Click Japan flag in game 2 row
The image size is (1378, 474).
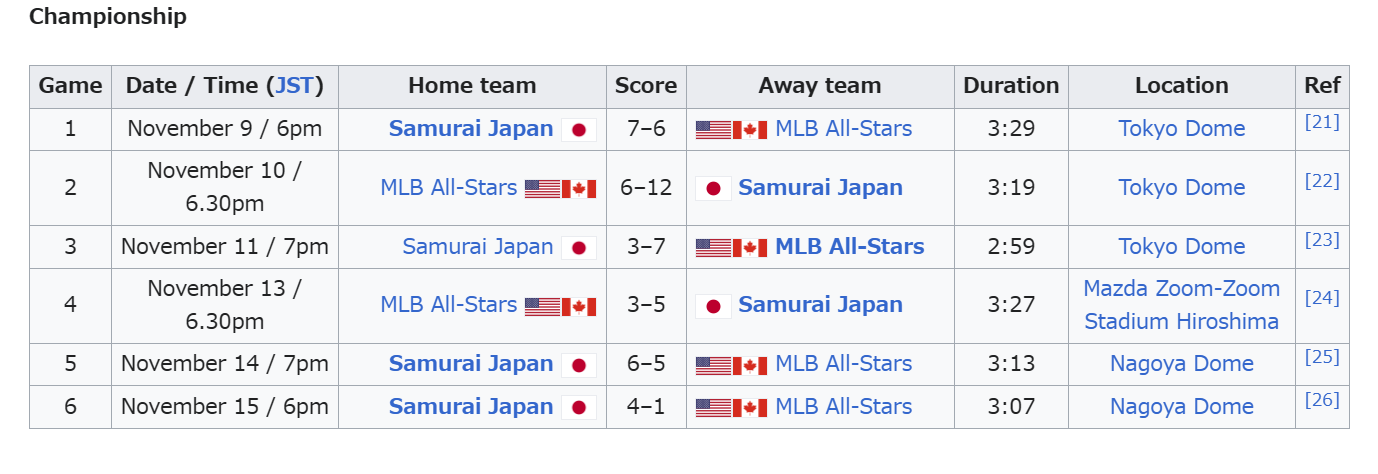click(x=713, y=189)
